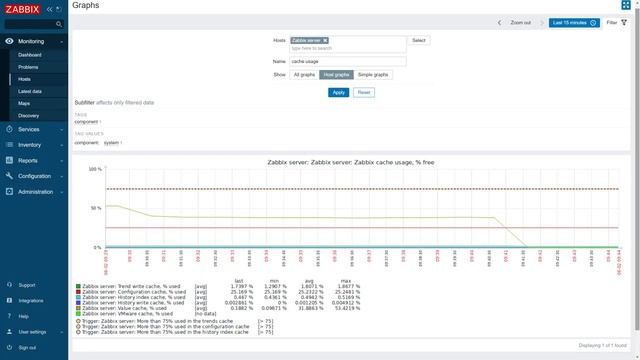
Task: Click the Inventory list icon
Action: [x=9, y=144]
